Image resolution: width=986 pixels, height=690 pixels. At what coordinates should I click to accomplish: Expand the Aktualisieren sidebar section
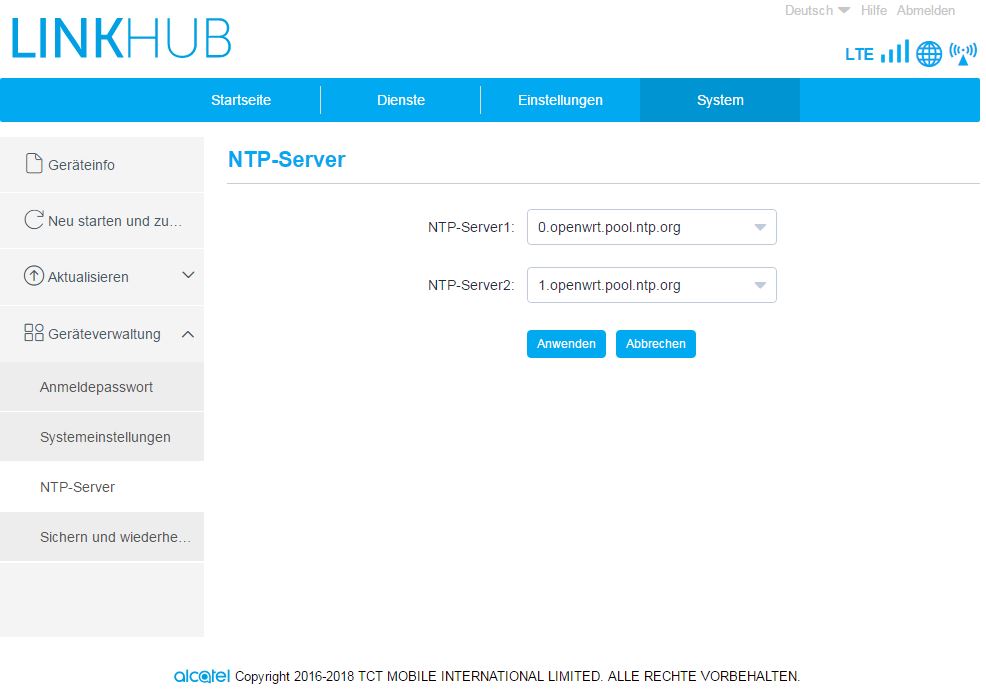coord(188,275)
